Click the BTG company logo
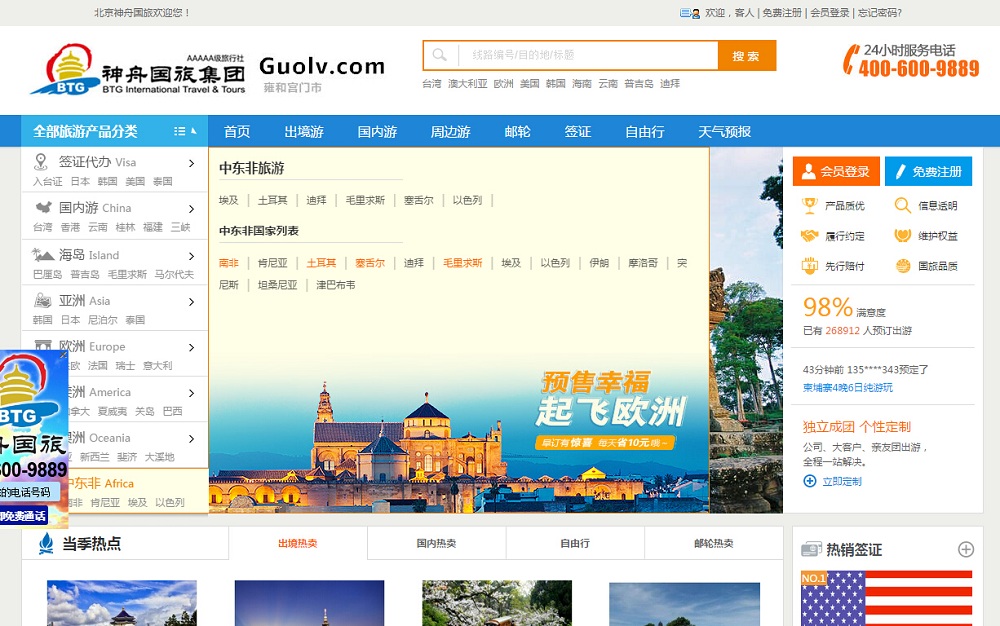 (138, 69)
